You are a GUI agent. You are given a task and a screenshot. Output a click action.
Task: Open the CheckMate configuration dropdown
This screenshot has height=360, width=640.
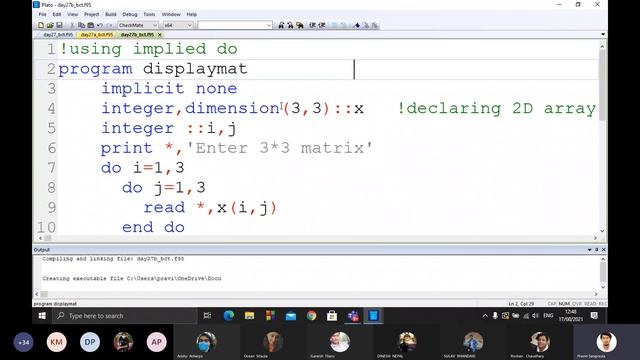click(138, 25)
